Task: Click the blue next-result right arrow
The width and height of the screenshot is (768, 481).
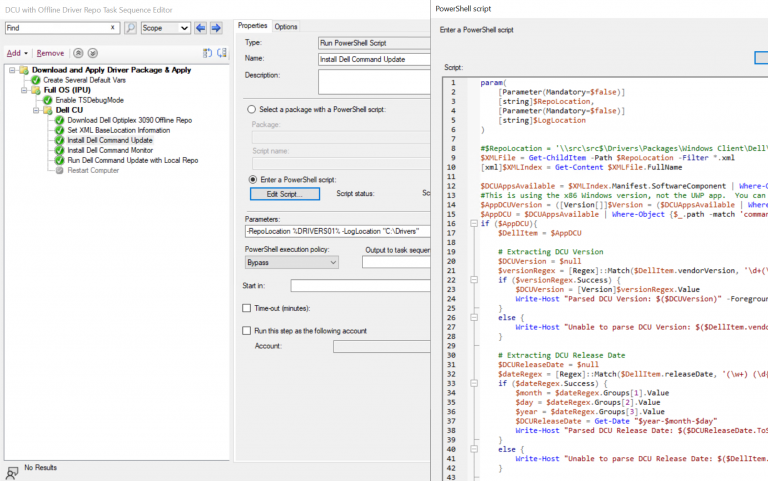Action: [217, 28]
